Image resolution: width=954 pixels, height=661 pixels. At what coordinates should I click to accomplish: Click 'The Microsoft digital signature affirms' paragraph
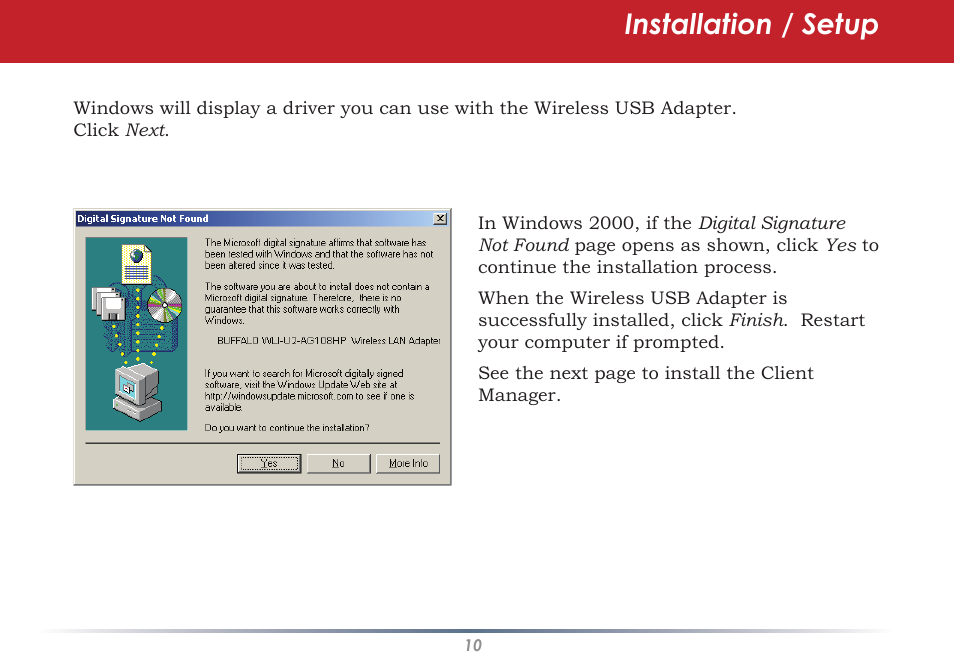coord(319,254)
